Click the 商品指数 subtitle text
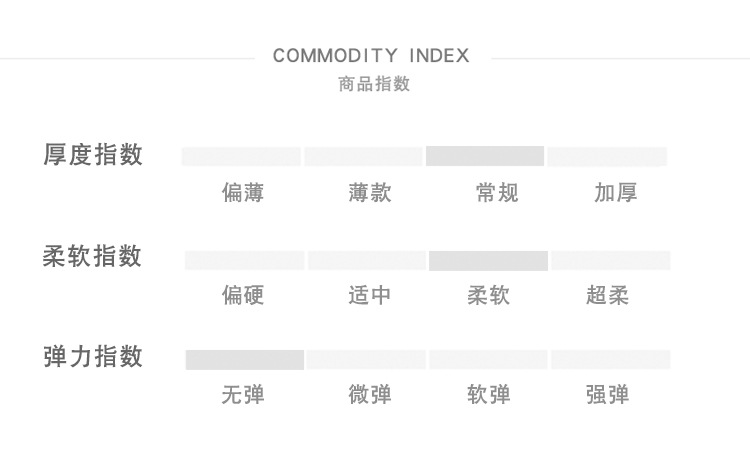This screenshot has width=750, height=474. tap(374, 84)
